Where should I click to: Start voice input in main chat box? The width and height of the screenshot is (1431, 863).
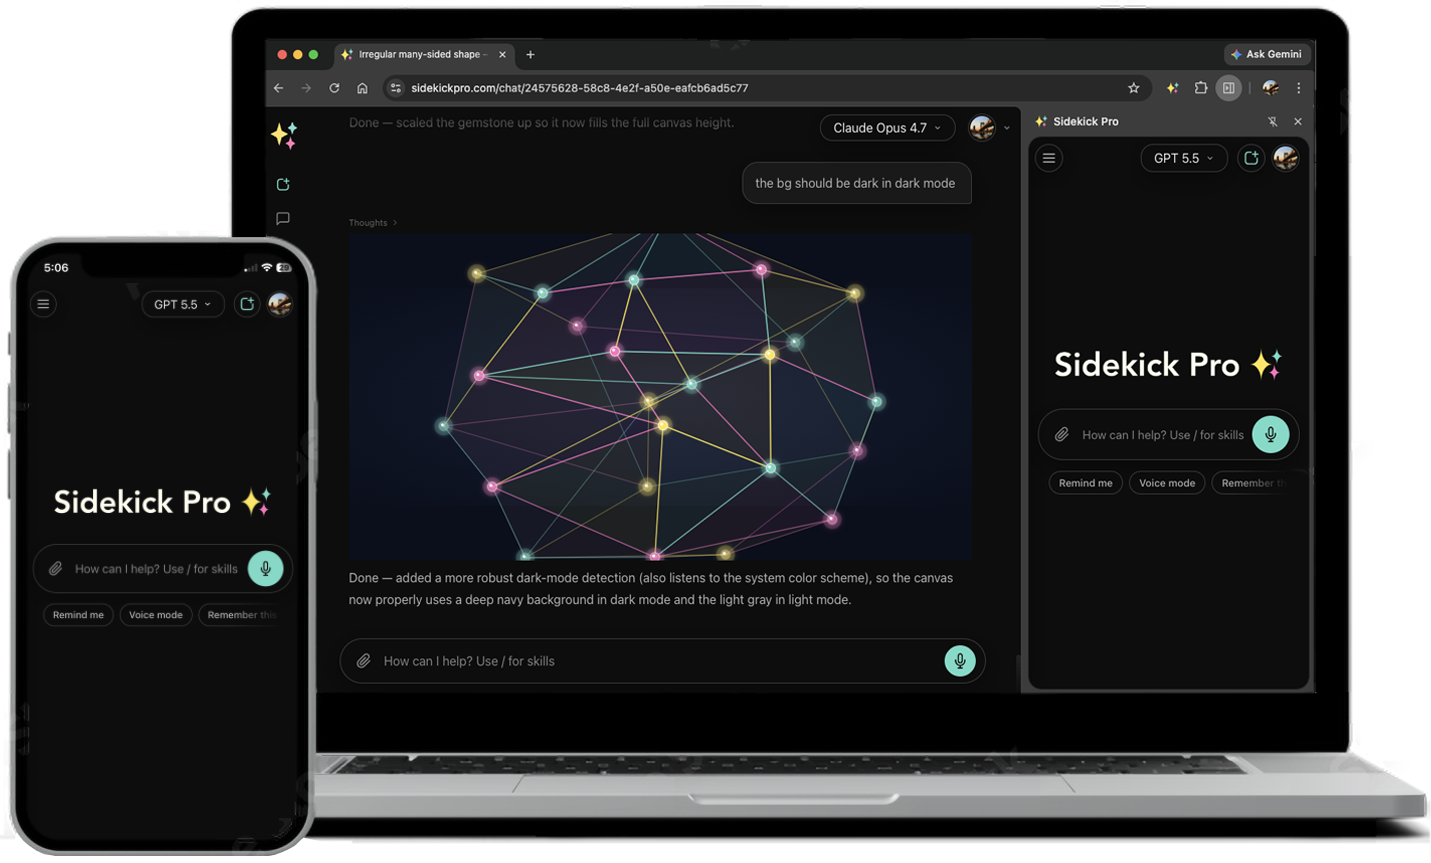[960, 661]
